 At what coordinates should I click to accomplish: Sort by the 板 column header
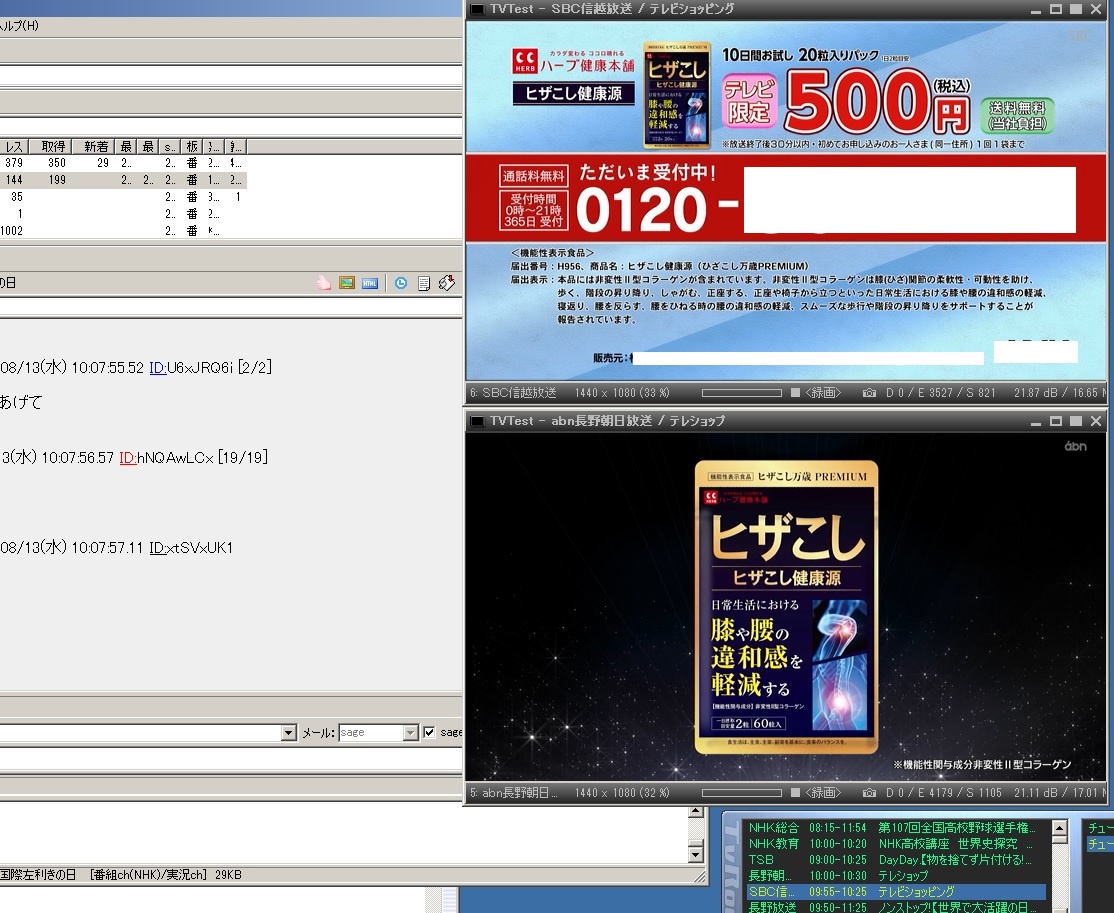[192, 146]
